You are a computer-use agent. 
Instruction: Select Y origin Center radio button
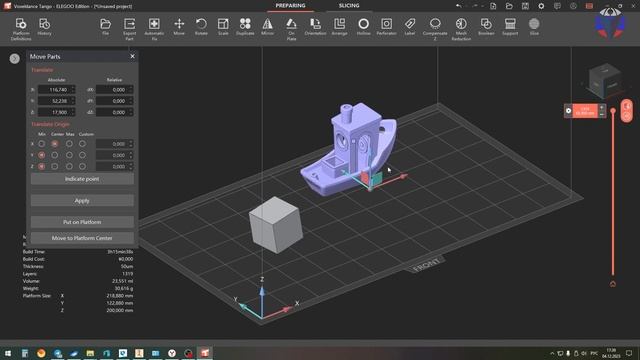pos(55,155)
